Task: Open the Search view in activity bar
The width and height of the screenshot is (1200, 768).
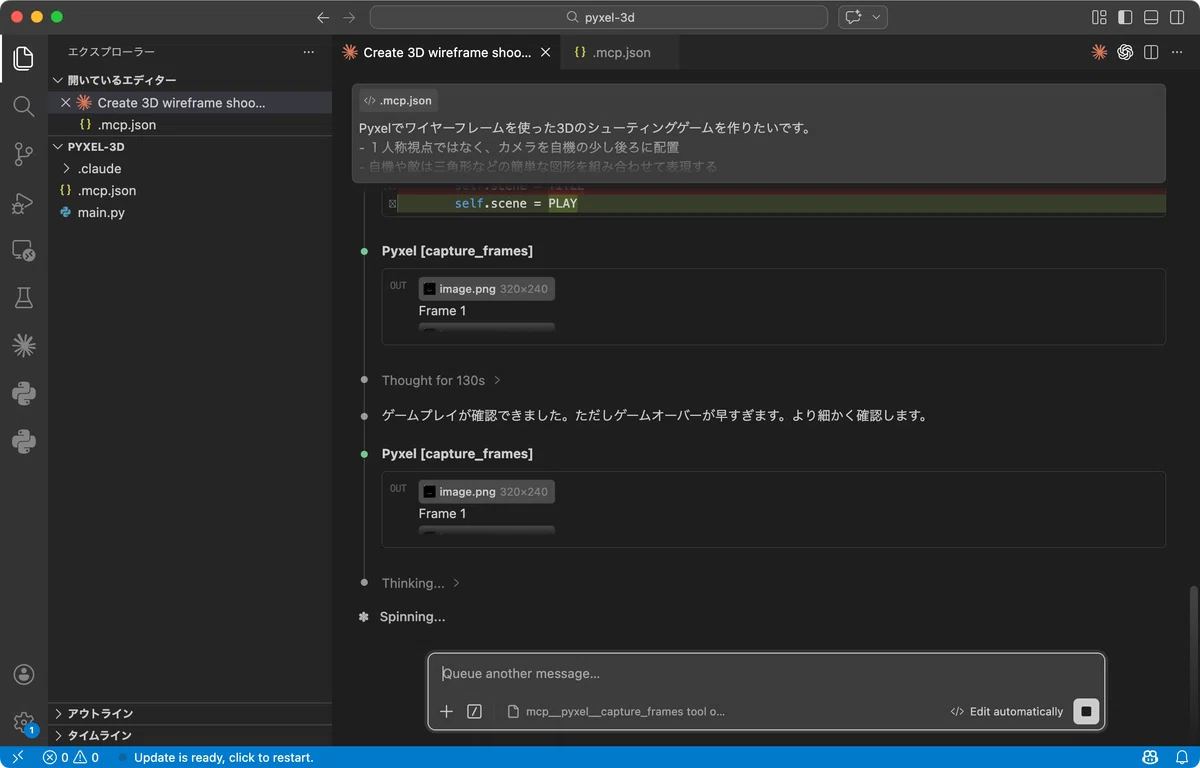Action: pyautogui.click(x=23, y=106)
